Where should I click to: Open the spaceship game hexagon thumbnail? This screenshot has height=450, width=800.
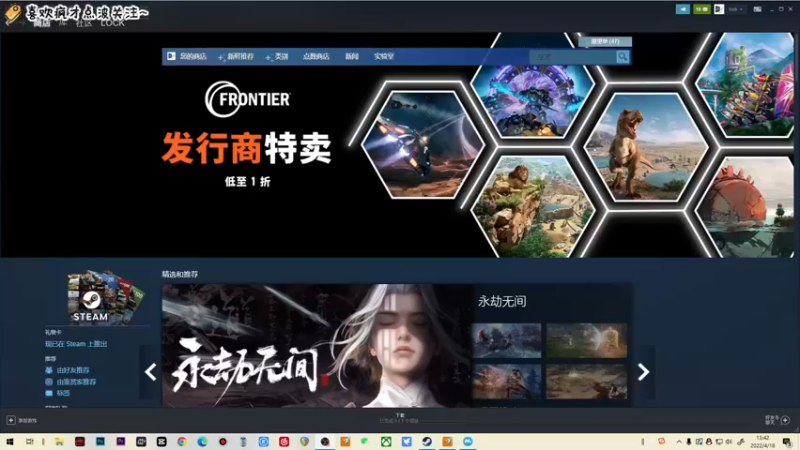pos(423,144)
